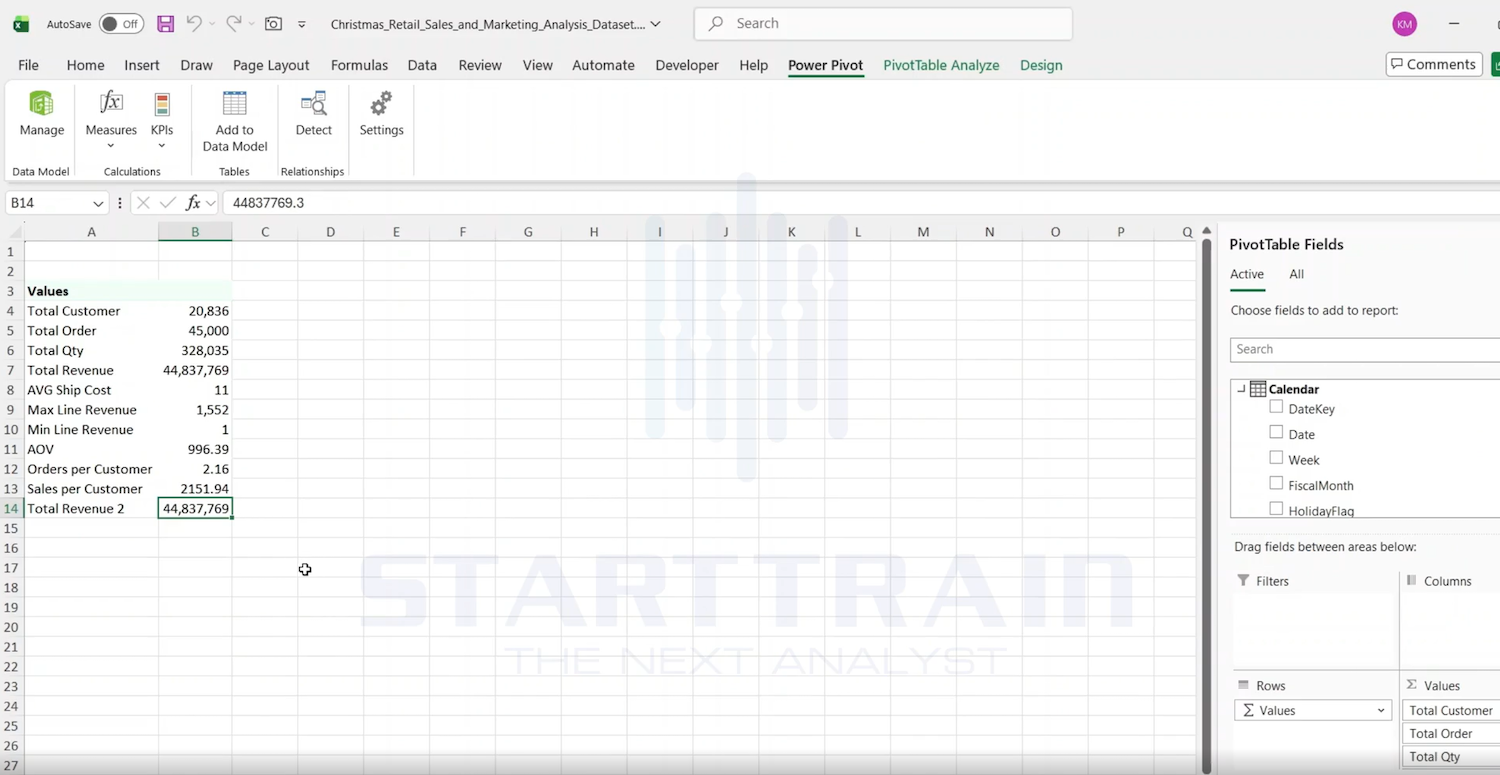Collapse the Calendar table tree node
Screen dimensions: 1500x775
pos(1241,389)
